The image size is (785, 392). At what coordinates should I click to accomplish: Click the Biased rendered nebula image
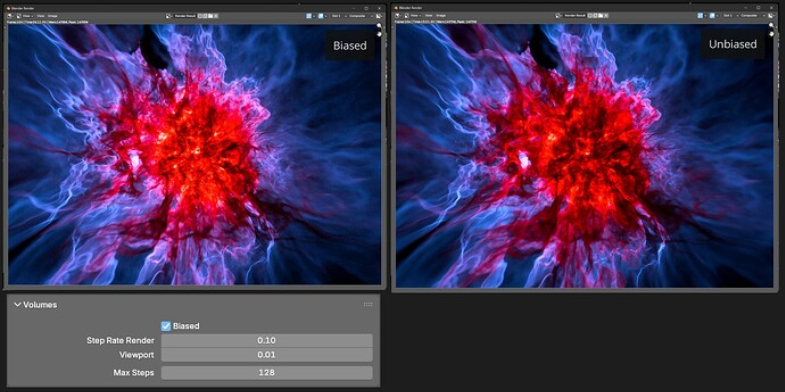click(195, 154)
